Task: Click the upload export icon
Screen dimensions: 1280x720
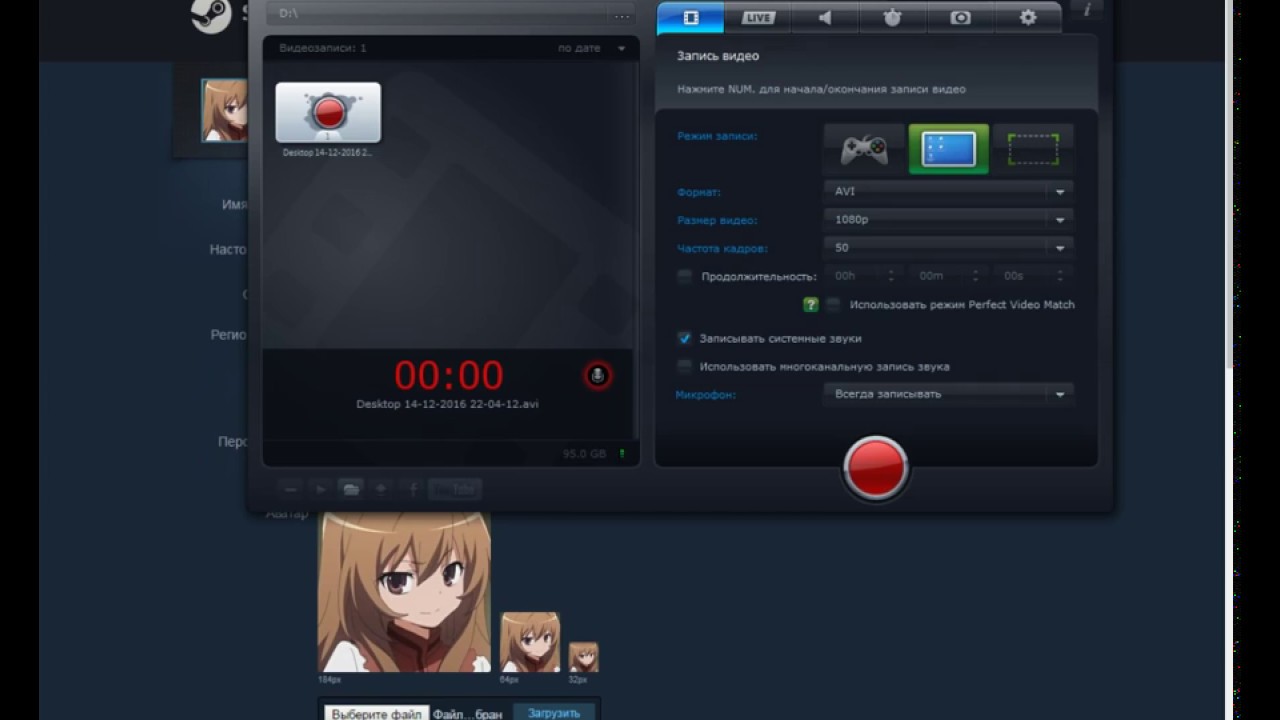Action: (381, 489)
